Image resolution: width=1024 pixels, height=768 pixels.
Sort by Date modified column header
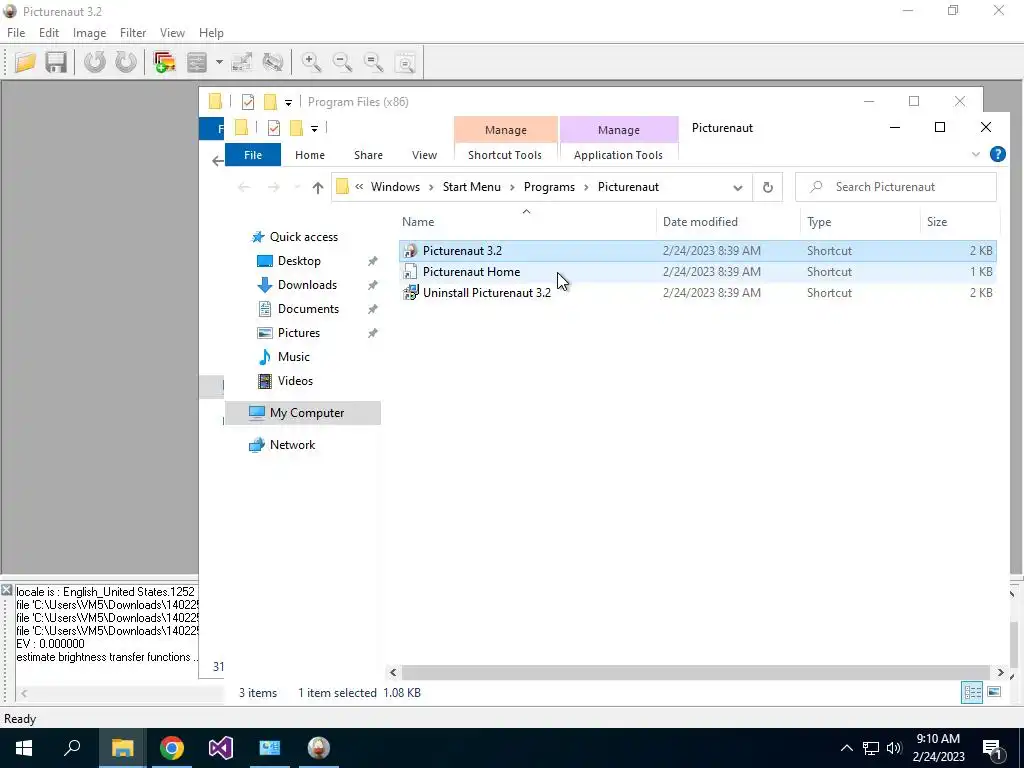point(728,221)
